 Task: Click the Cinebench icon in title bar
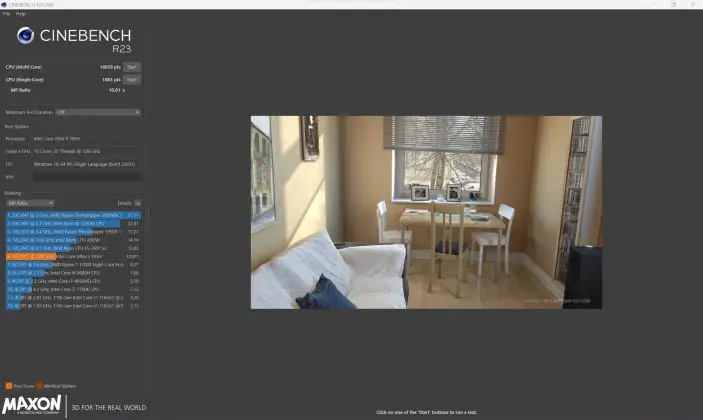pos(4,4)
